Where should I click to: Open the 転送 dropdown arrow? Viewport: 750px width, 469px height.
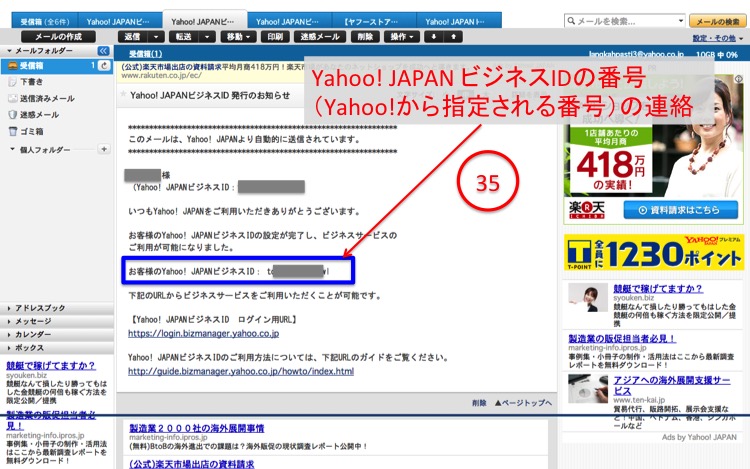click(207, 37)
